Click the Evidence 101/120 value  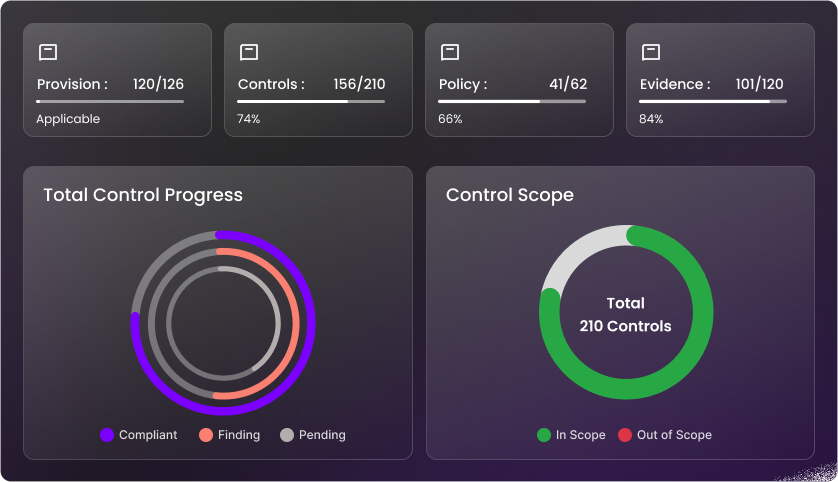pos(760,85)
